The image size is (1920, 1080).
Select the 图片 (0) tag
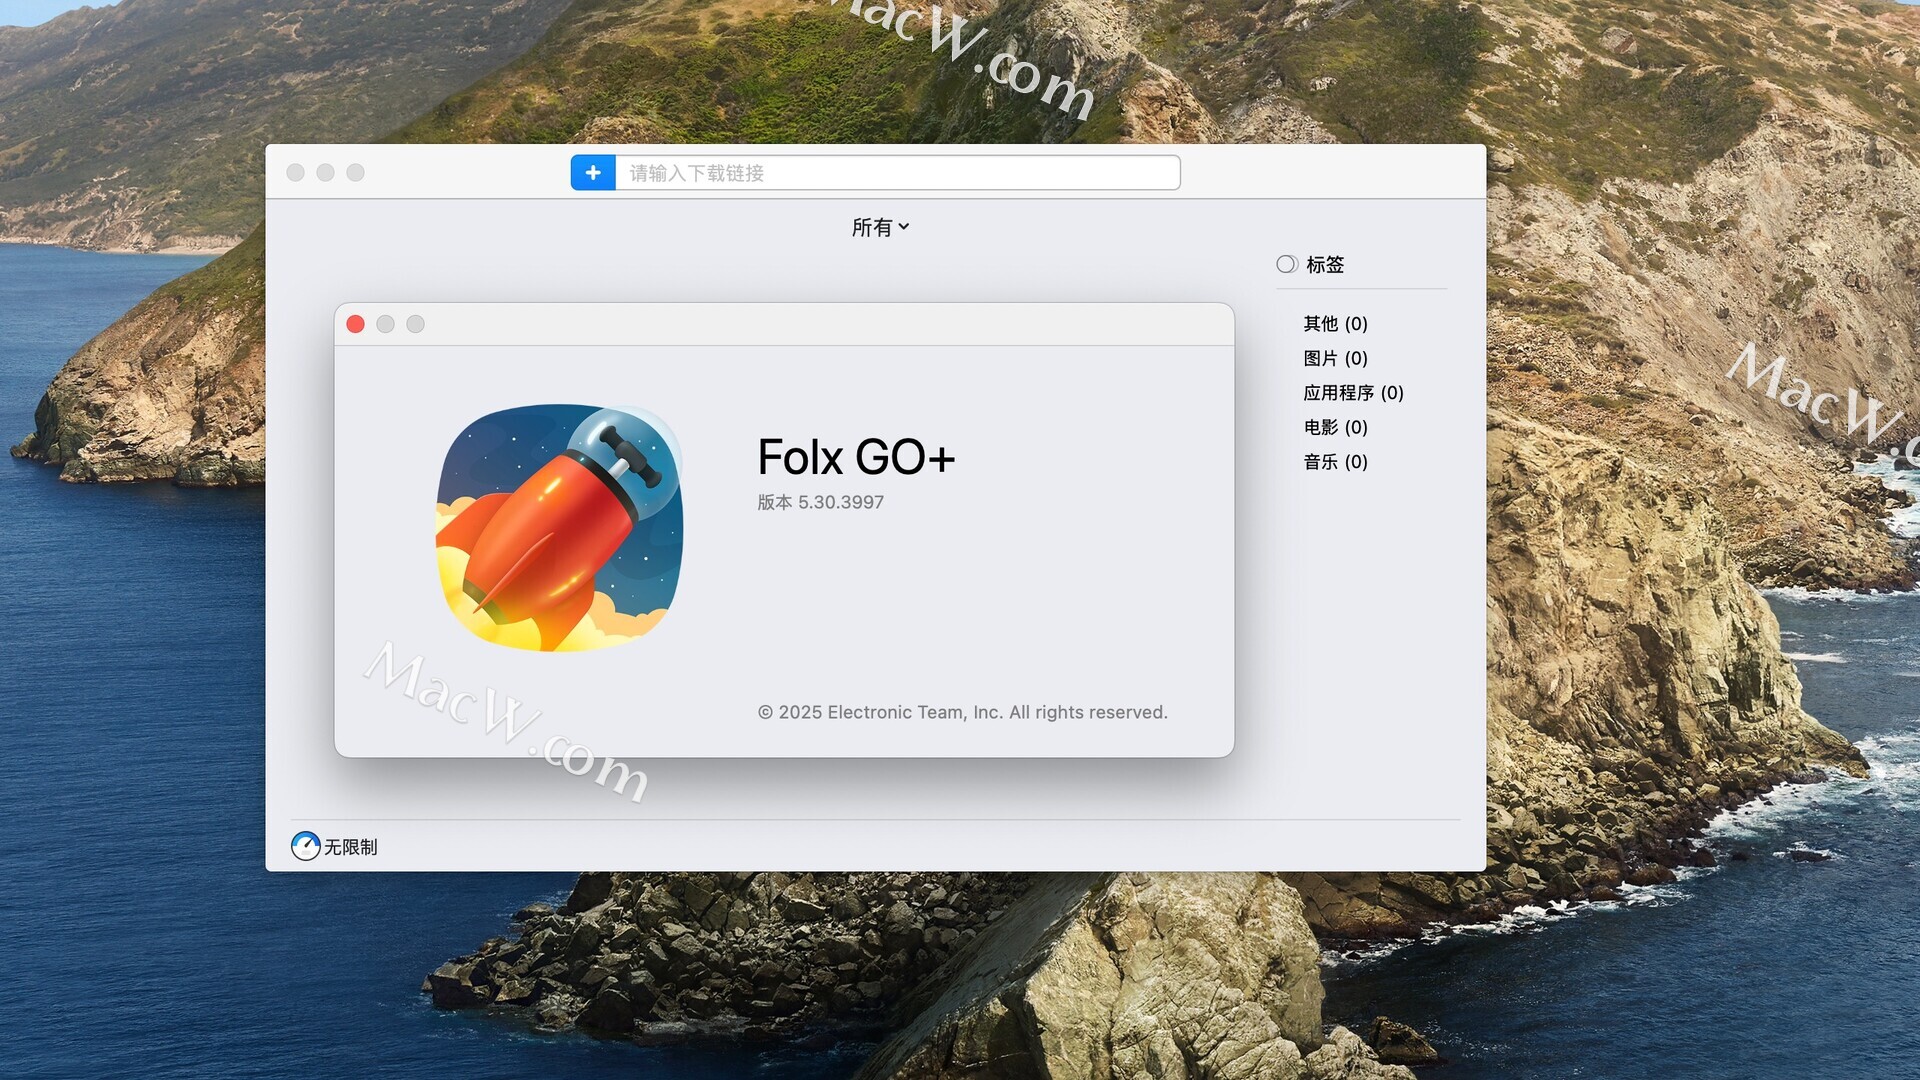pyautogui.click(x=1335, y=358)
